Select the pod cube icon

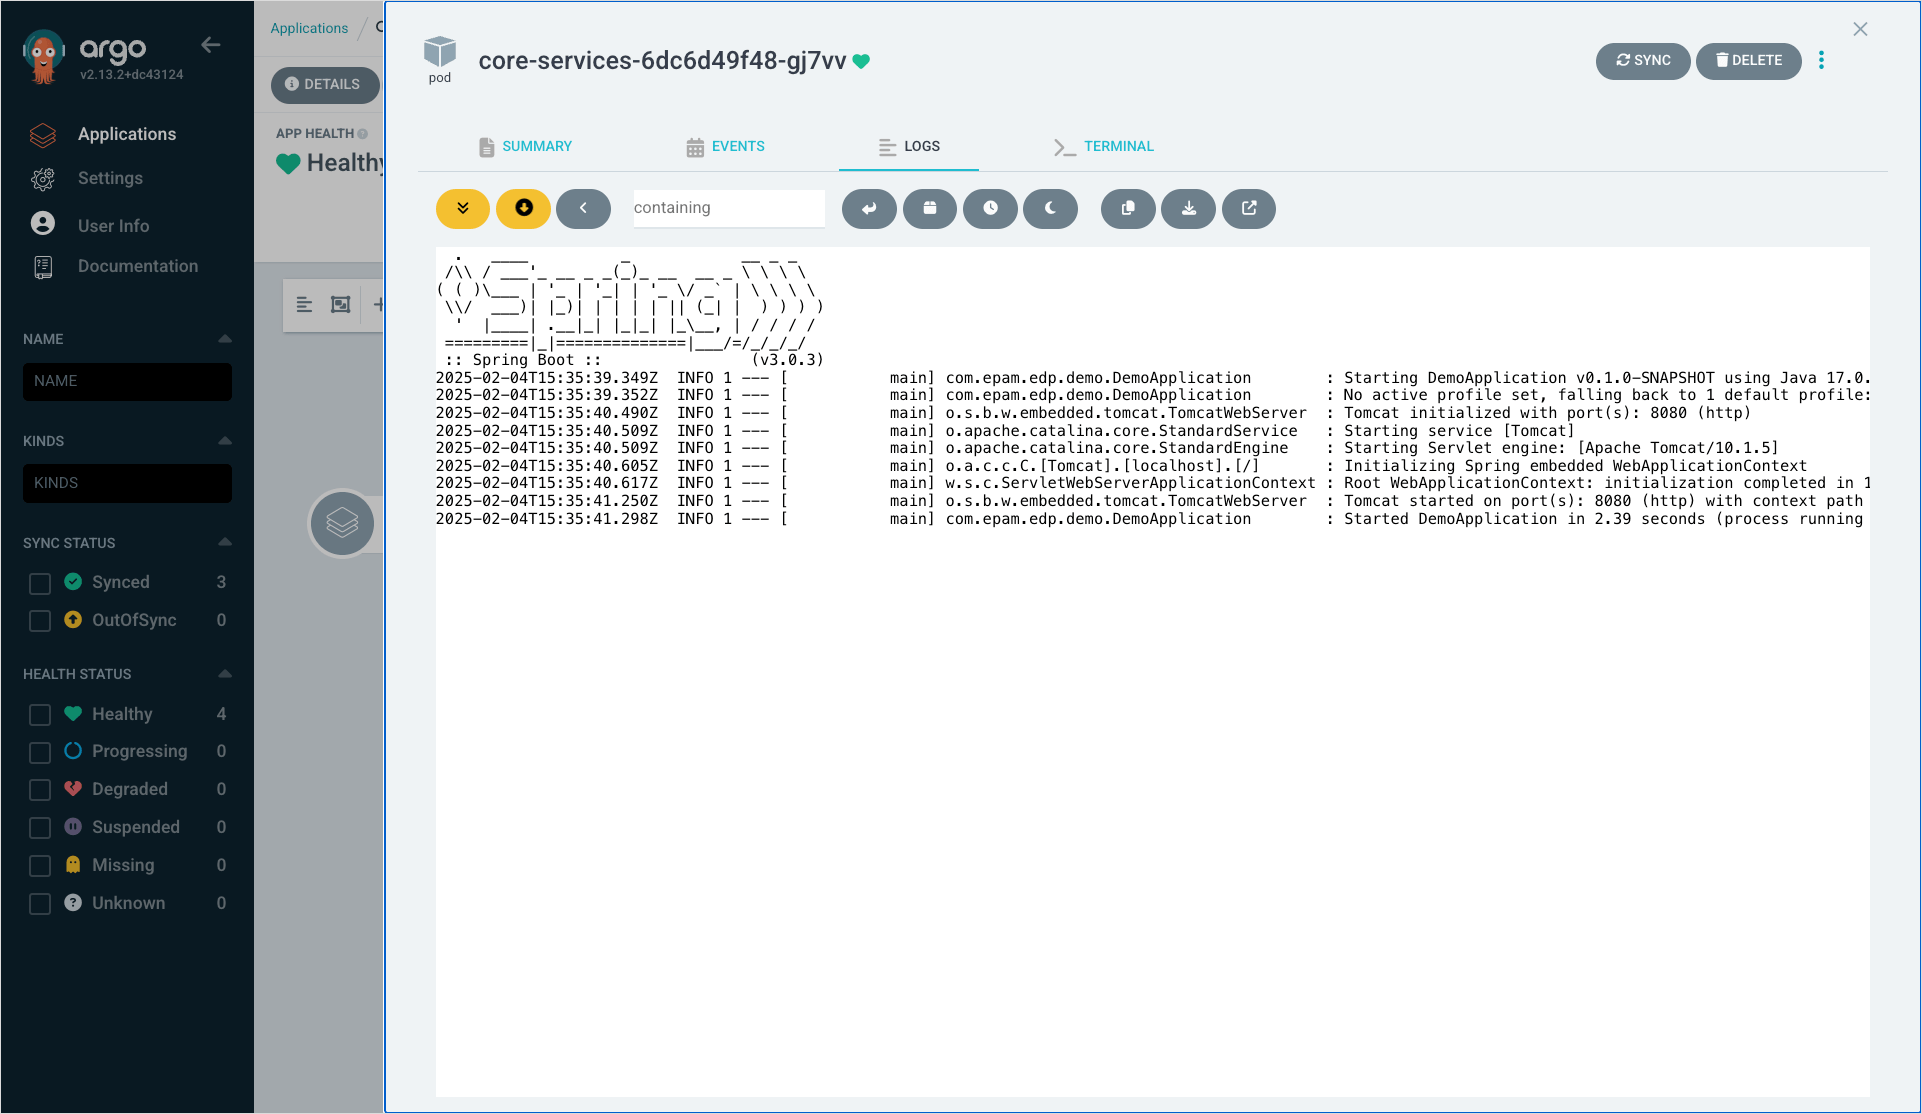click(x=439, y=52)
